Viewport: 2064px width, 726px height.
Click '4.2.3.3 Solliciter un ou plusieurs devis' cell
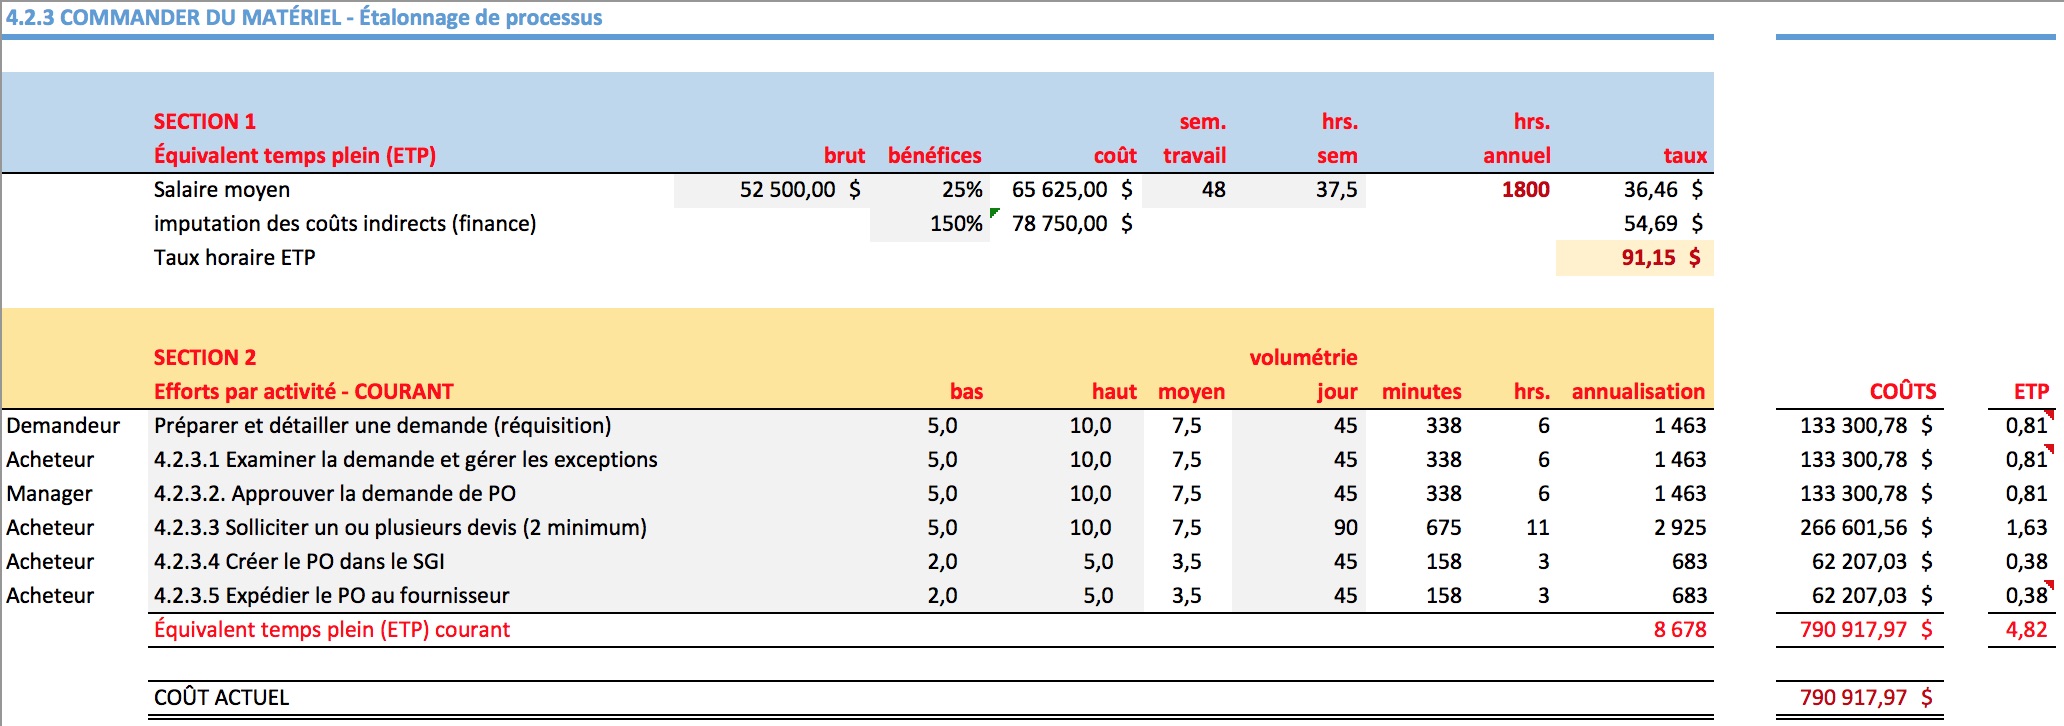[400, 528]
